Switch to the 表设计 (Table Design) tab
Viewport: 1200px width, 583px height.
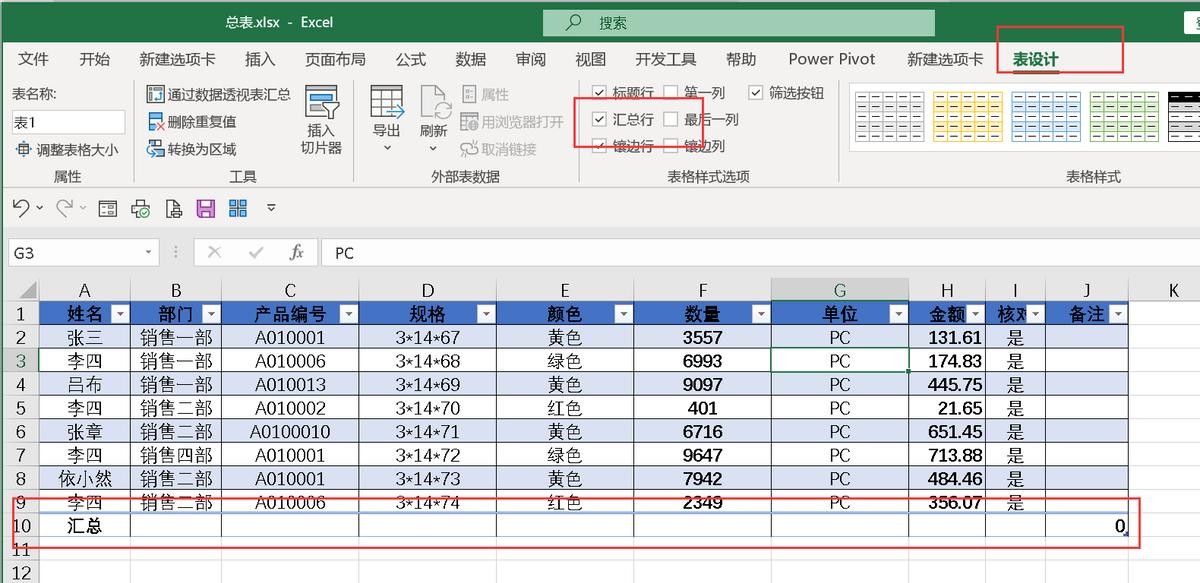tap(1035, 59)
